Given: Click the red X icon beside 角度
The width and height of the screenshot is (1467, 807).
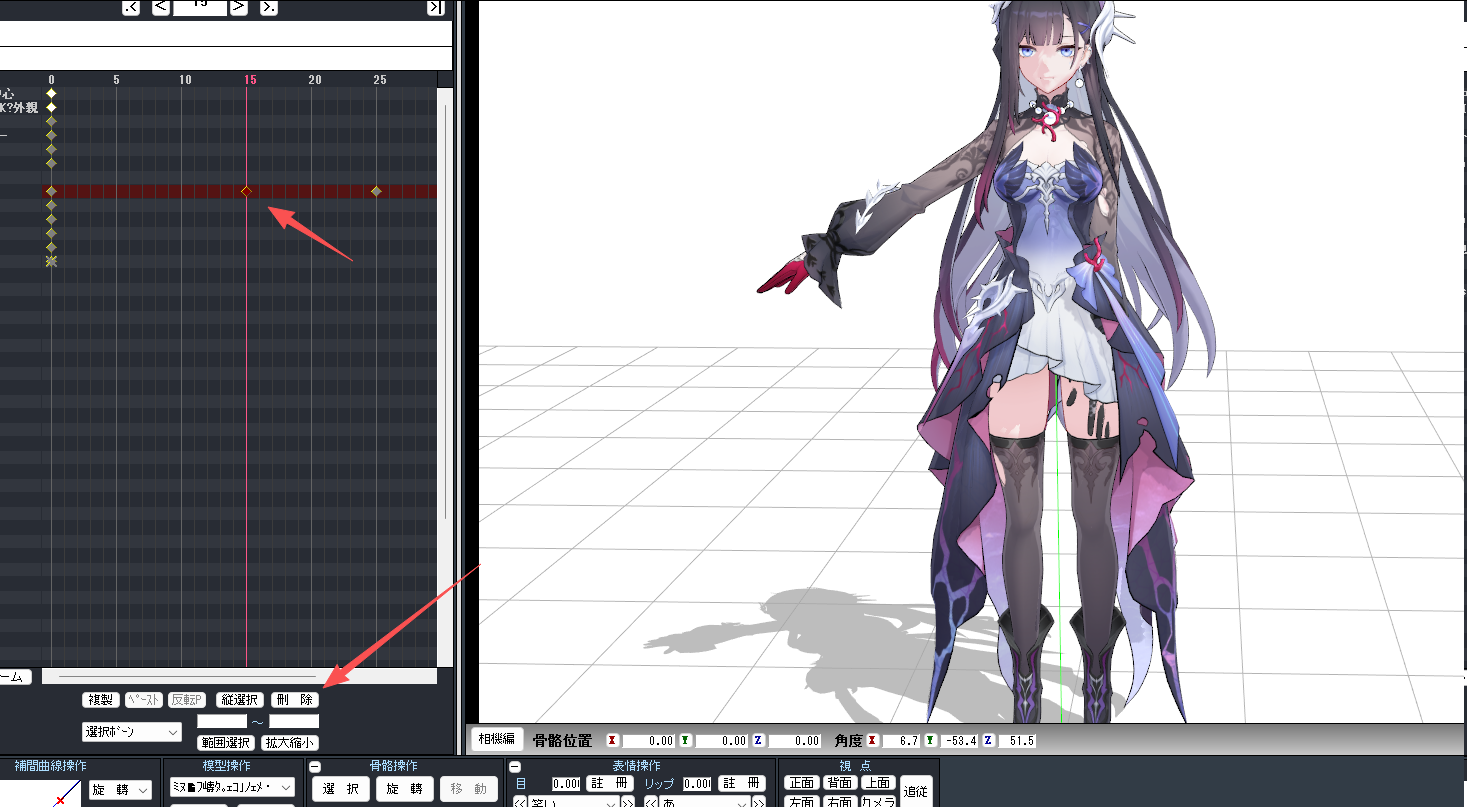Looking at the screenshot, I should 873,741.
